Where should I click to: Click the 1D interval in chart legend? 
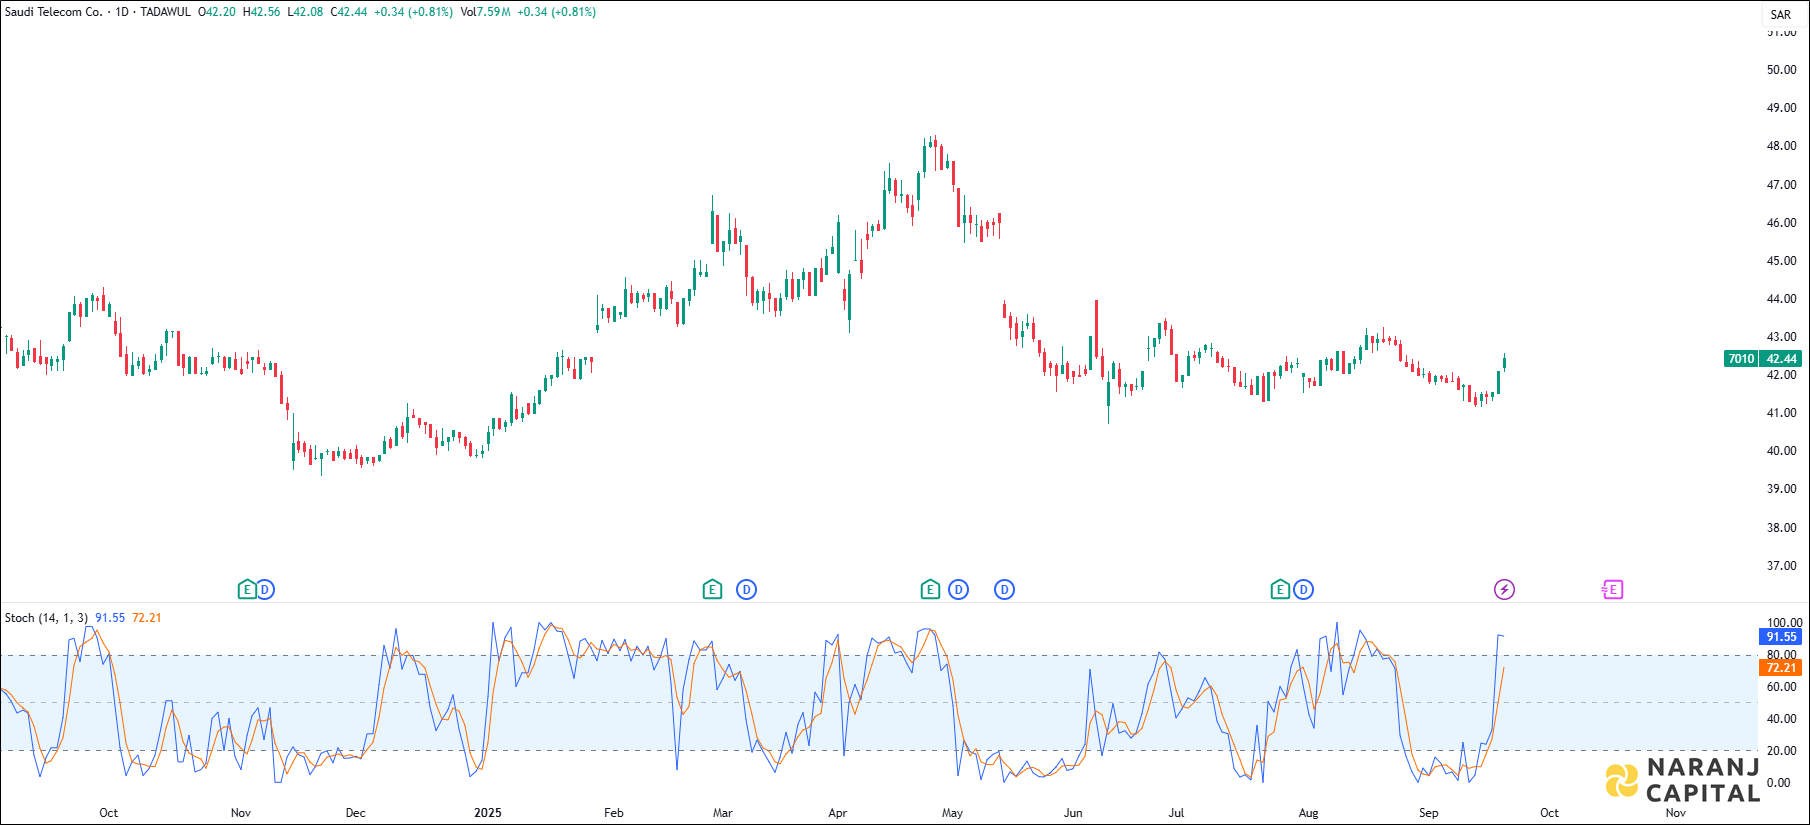[x=122, y=12]
